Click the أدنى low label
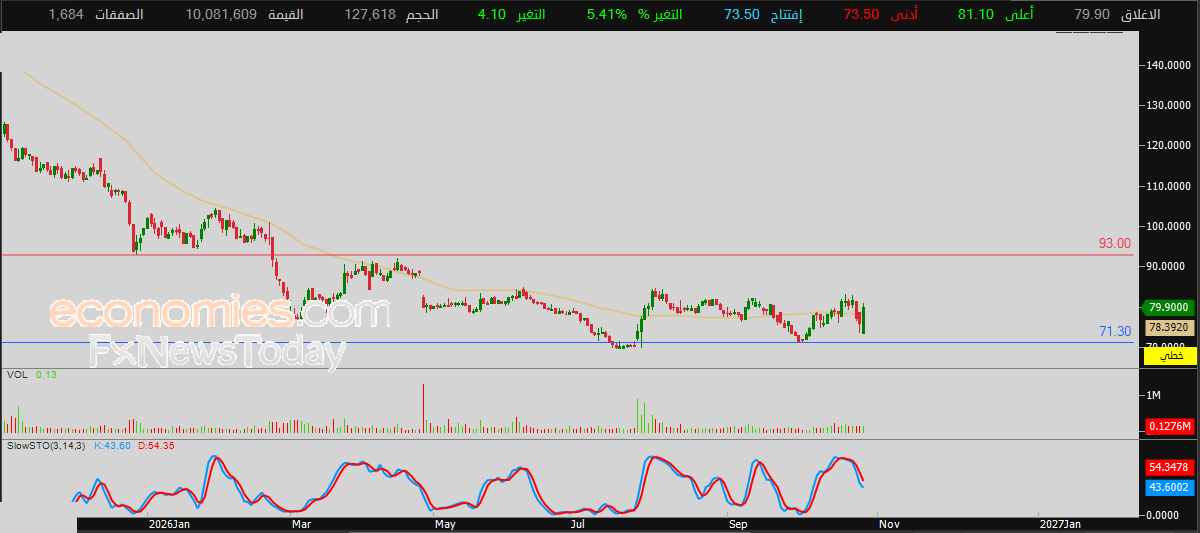This screenshot has width=1200, height=533. 903,15
